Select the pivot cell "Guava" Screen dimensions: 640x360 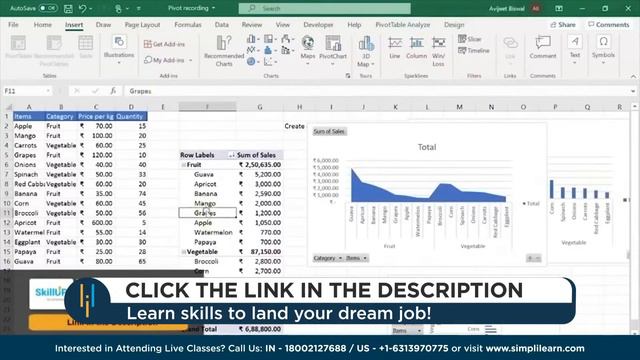(x=207, y=174)
